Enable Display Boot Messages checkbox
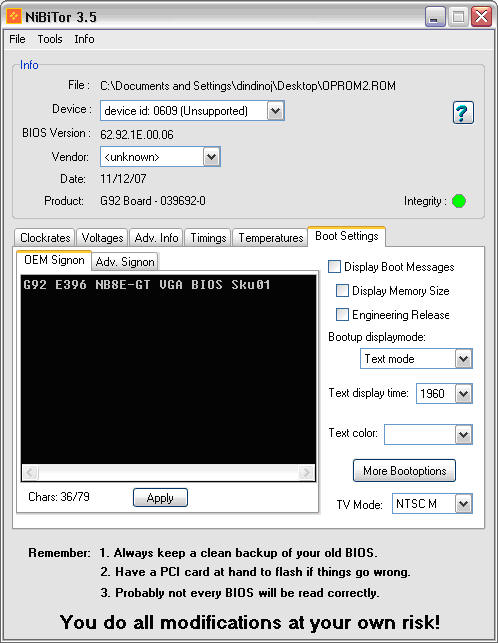Viewport: 498px width, 643px height. click(x=334, y=267)
